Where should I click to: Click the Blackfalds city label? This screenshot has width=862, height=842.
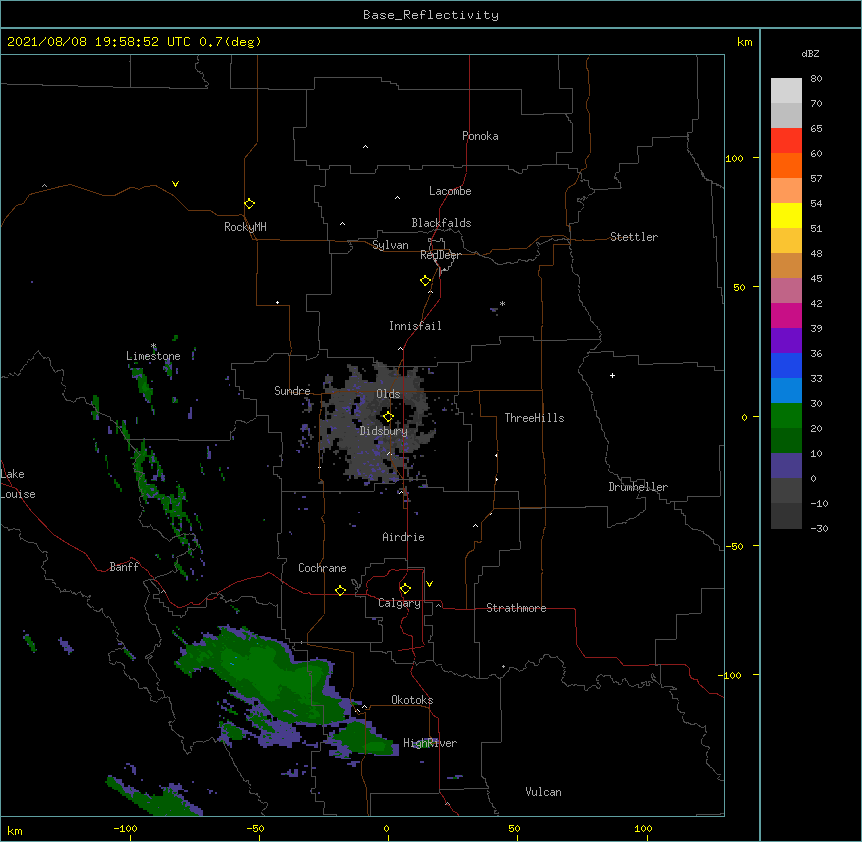[x=441, y=223]
